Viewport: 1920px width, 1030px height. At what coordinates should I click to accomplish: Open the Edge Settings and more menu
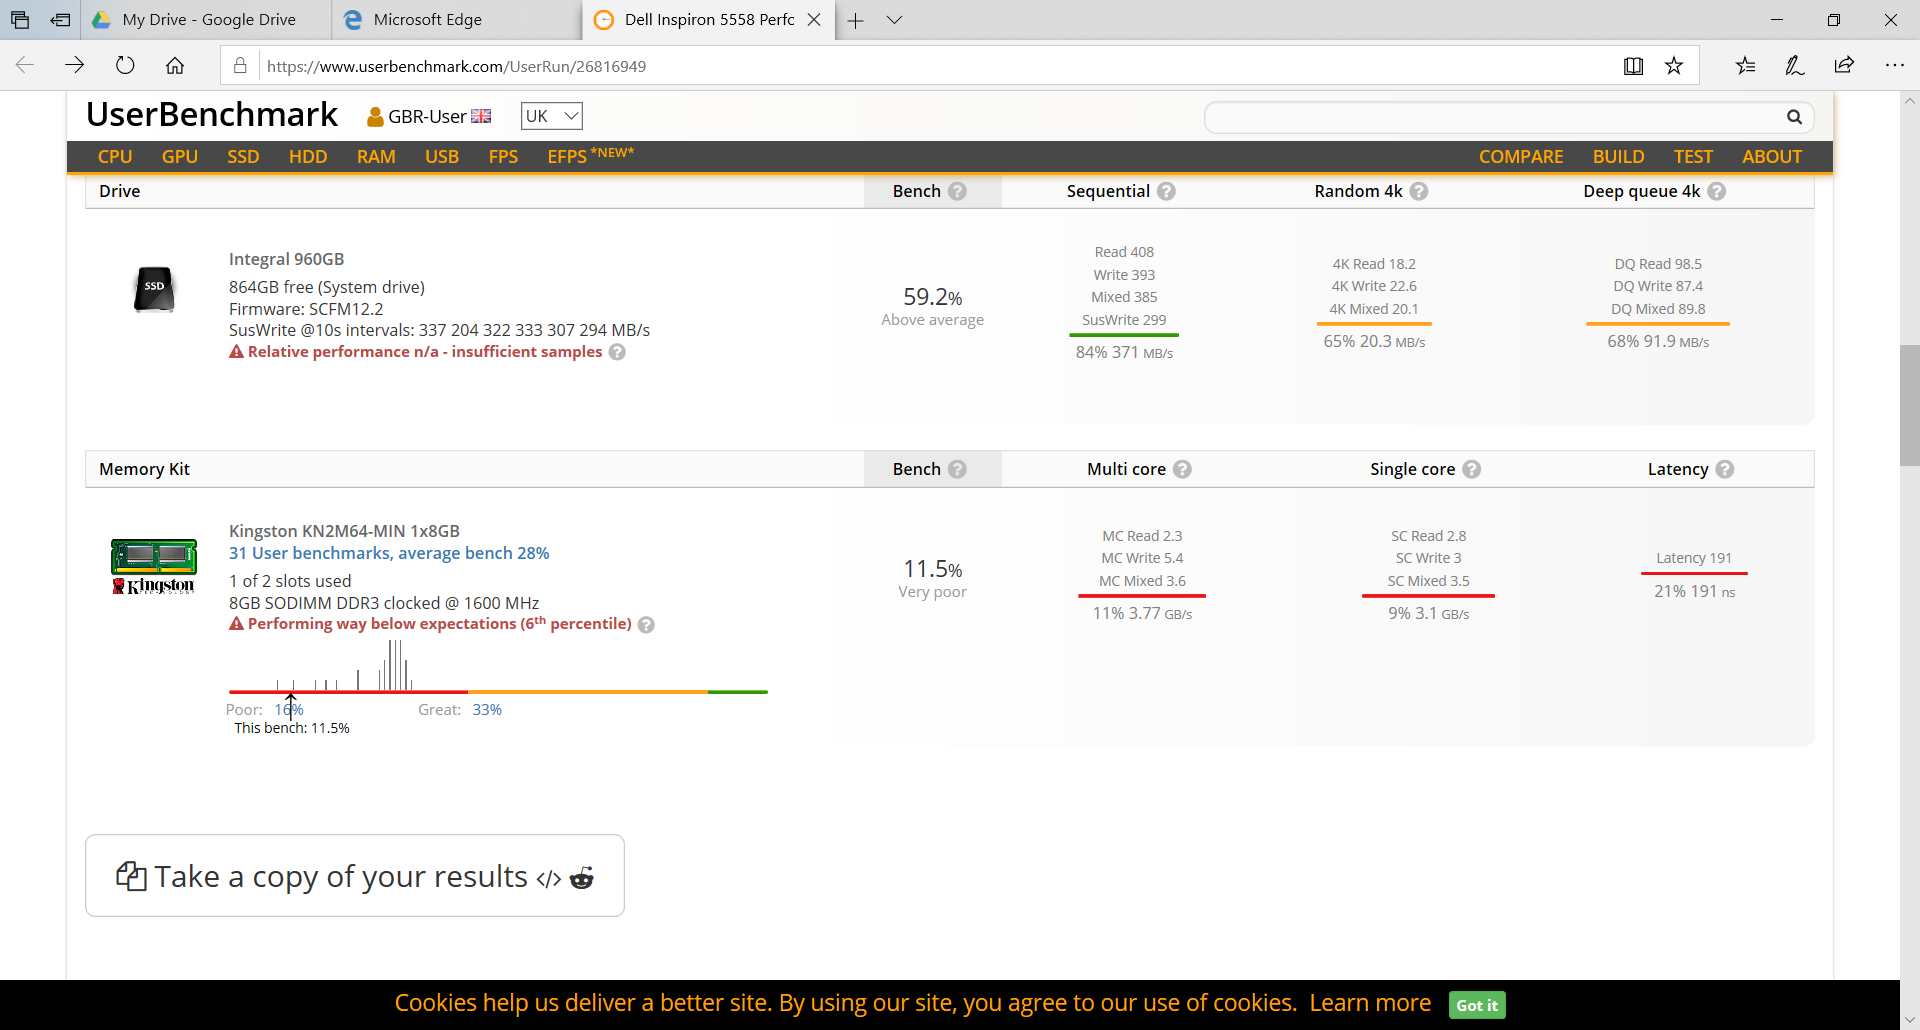click(1894, 66)
